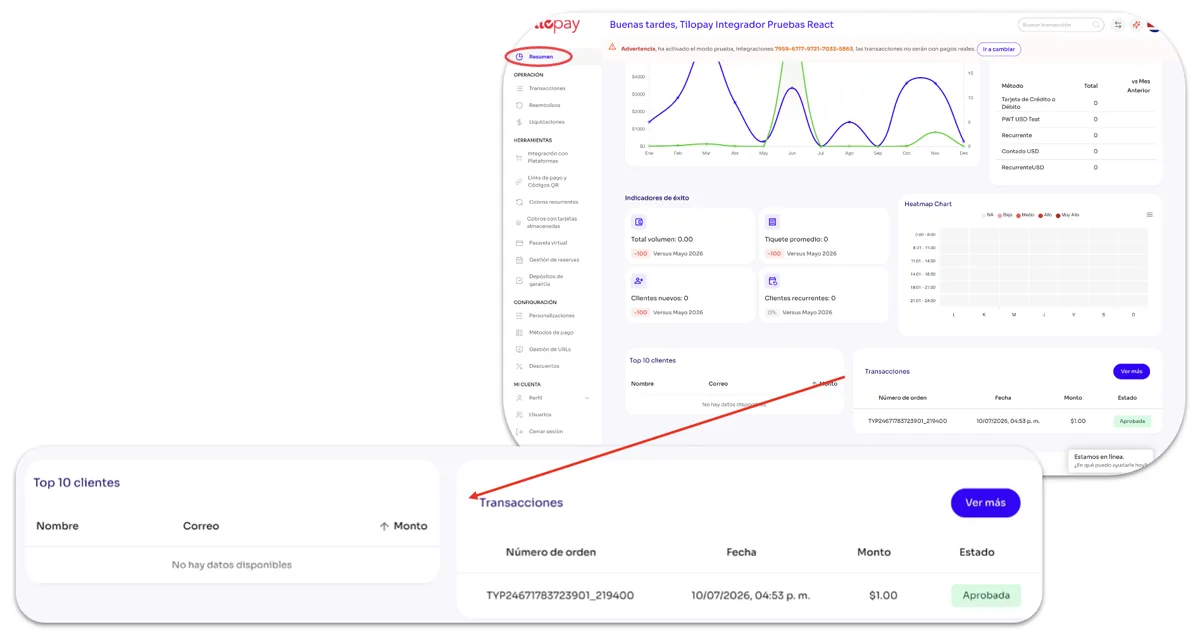
Task: Toggle the Muy Alto legend in Heatmap Chart
Action: [1068, 215]
